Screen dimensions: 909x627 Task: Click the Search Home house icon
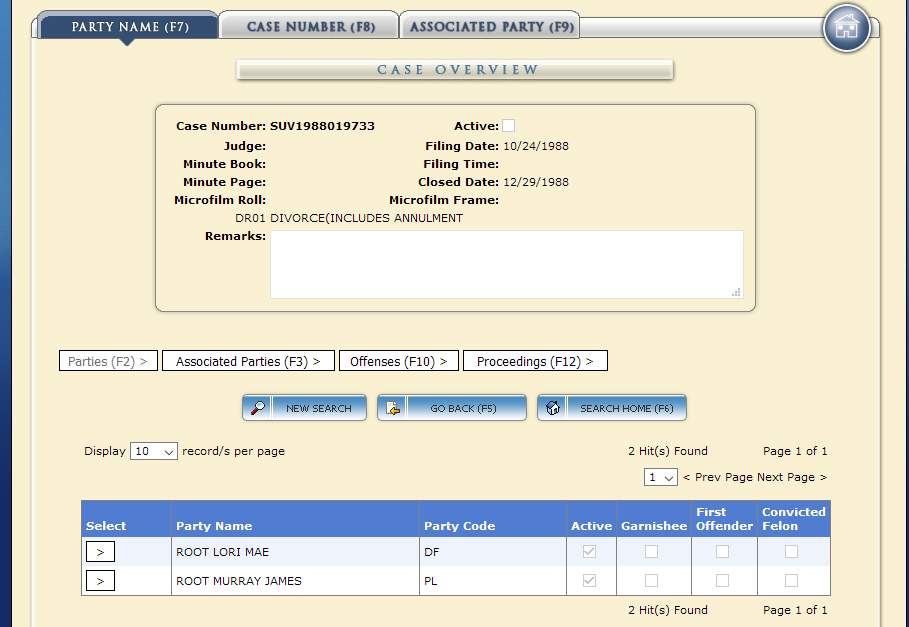[553, 408]
